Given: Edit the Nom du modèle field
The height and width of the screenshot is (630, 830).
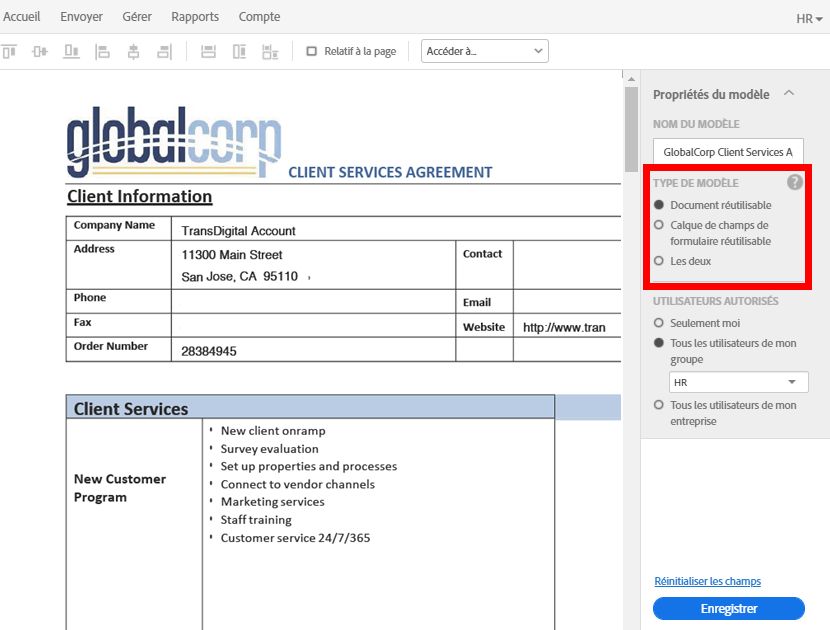Looking at the screenshot, I should [728, 151].
